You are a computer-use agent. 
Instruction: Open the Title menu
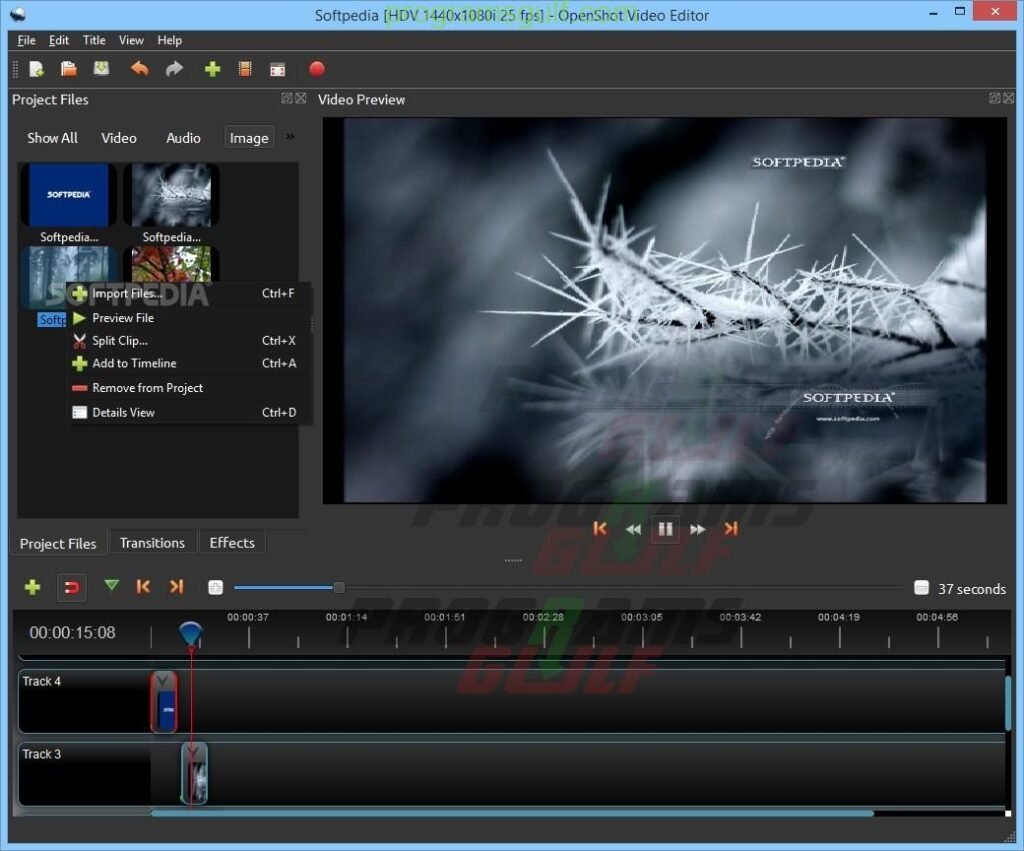[x=94, y=40]
